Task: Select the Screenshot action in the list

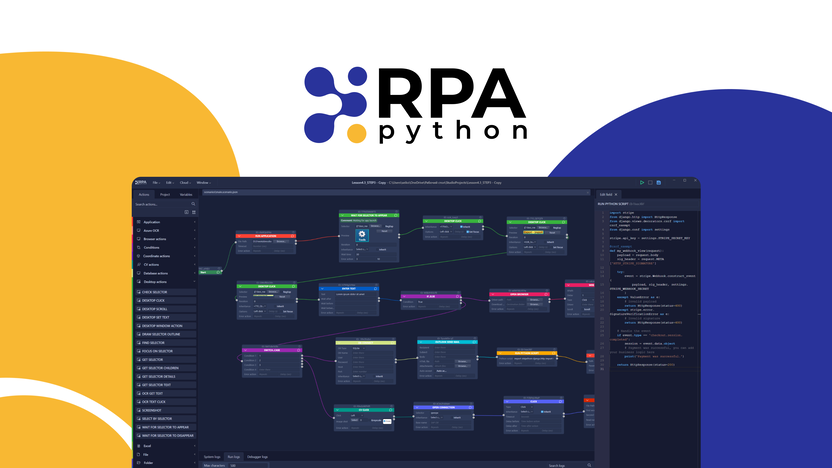Action: pos(152,409)
